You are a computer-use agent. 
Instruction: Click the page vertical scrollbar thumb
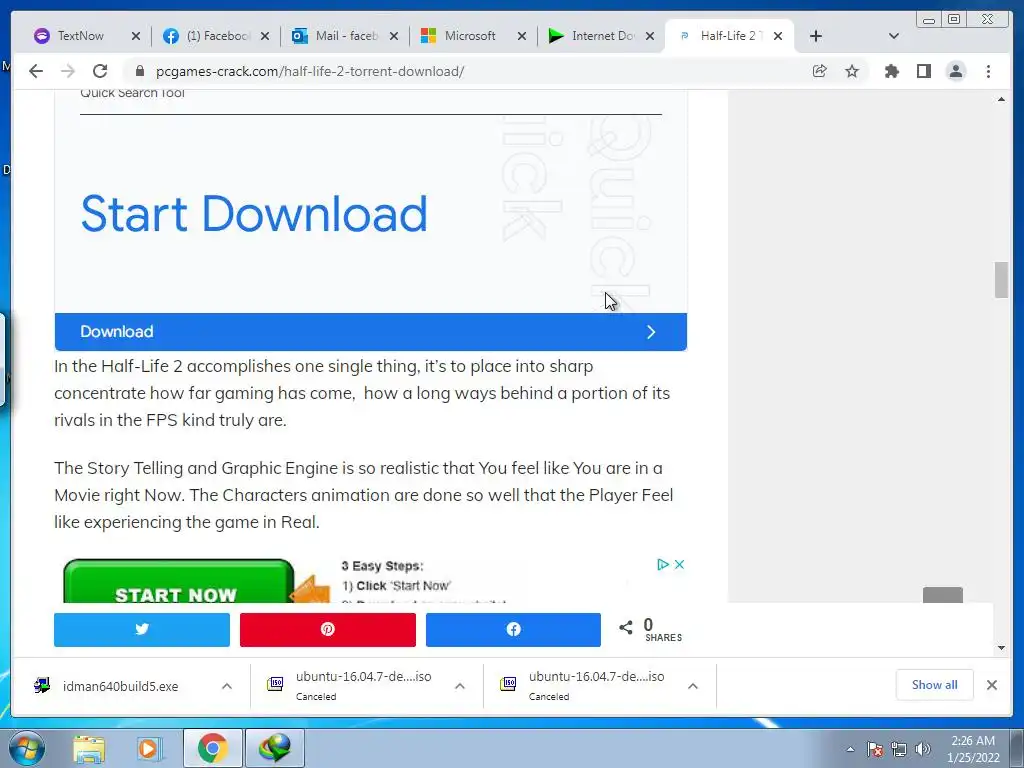pos(1001,280)
